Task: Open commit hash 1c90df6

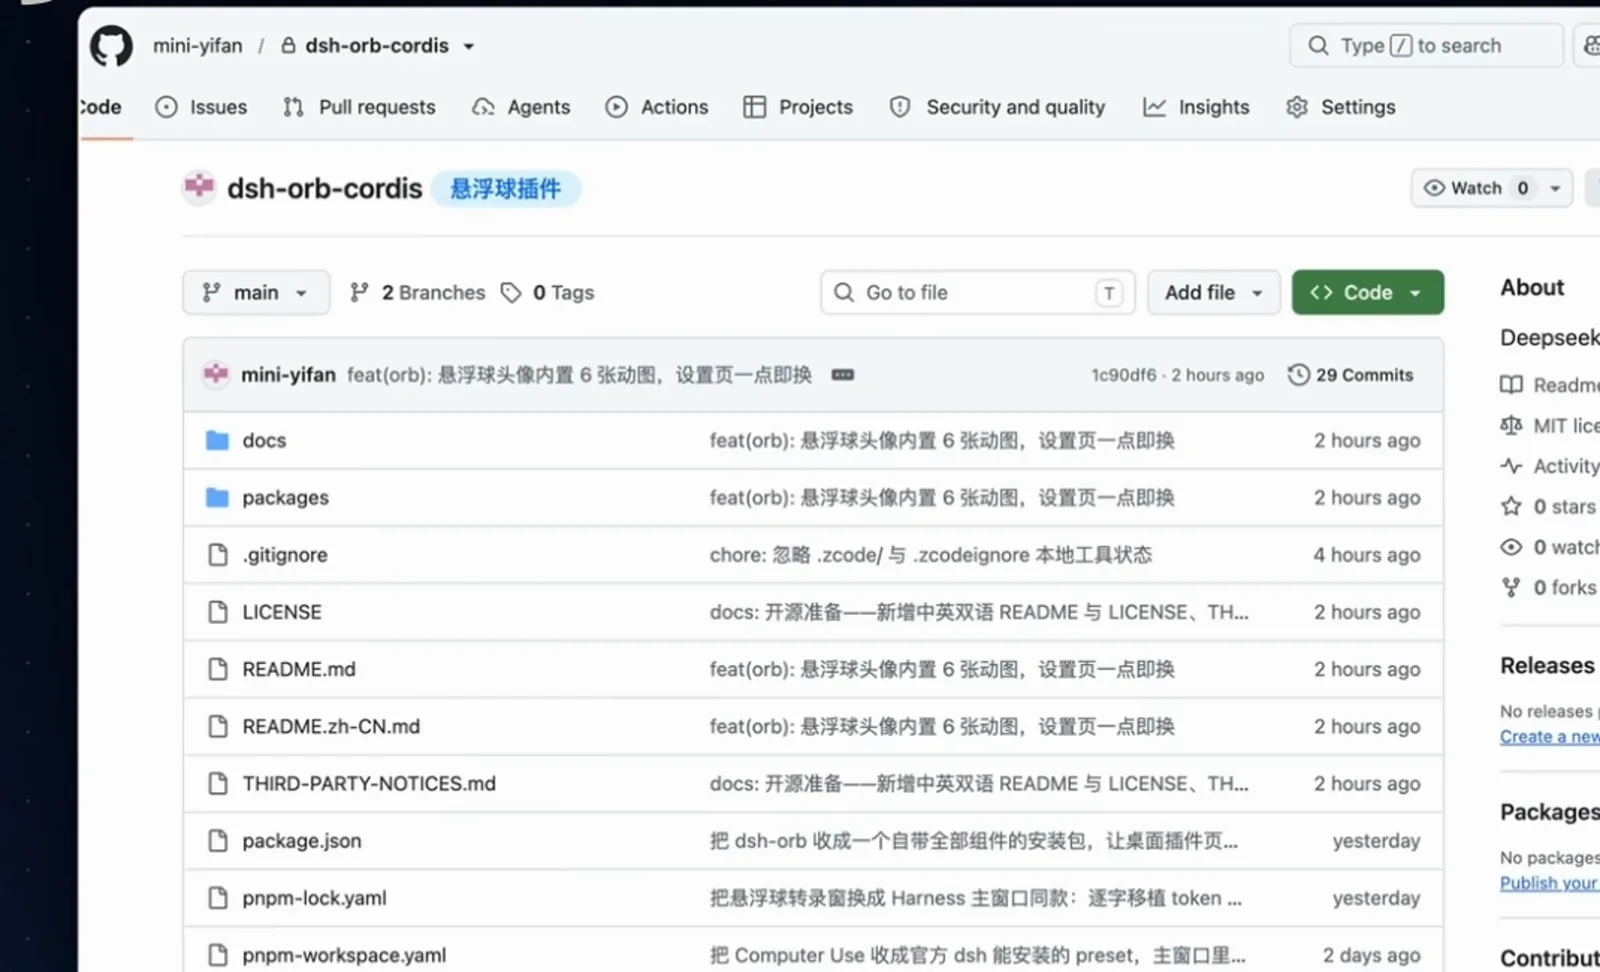Action: click(x=1123, y=375)
